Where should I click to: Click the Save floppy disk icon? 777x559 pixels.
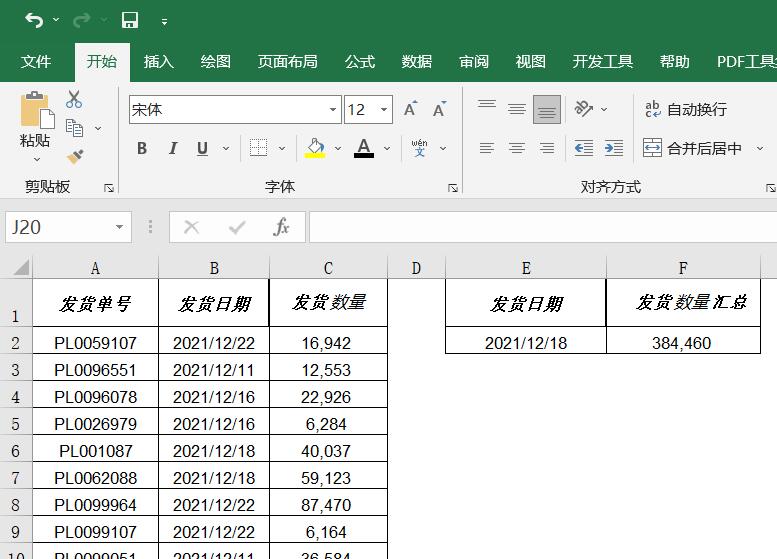coord(130,20)
